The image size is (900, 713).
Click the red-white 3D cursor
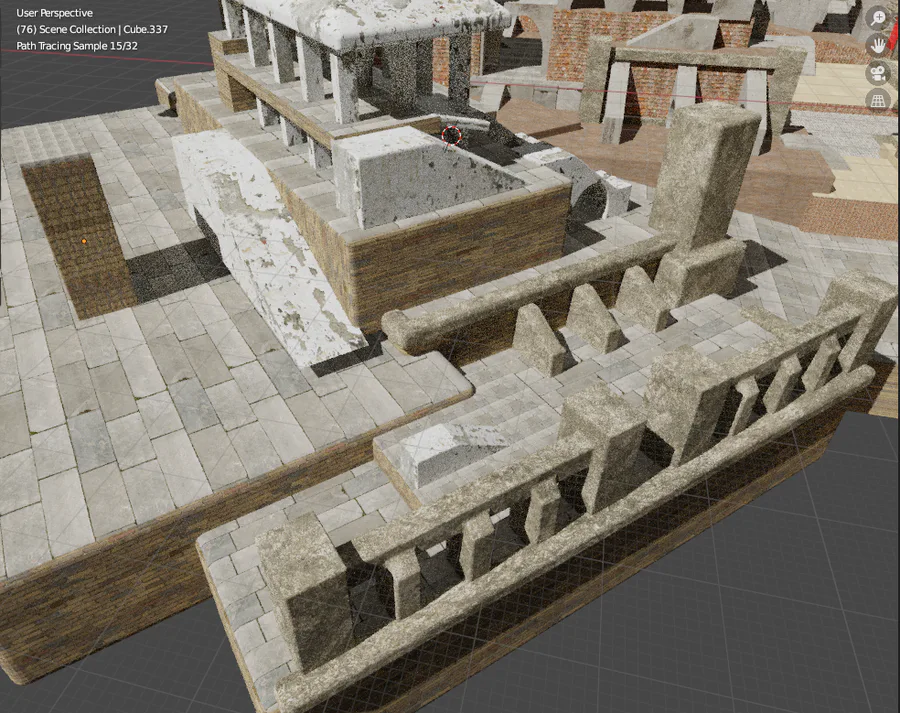[x=452, y=135]
